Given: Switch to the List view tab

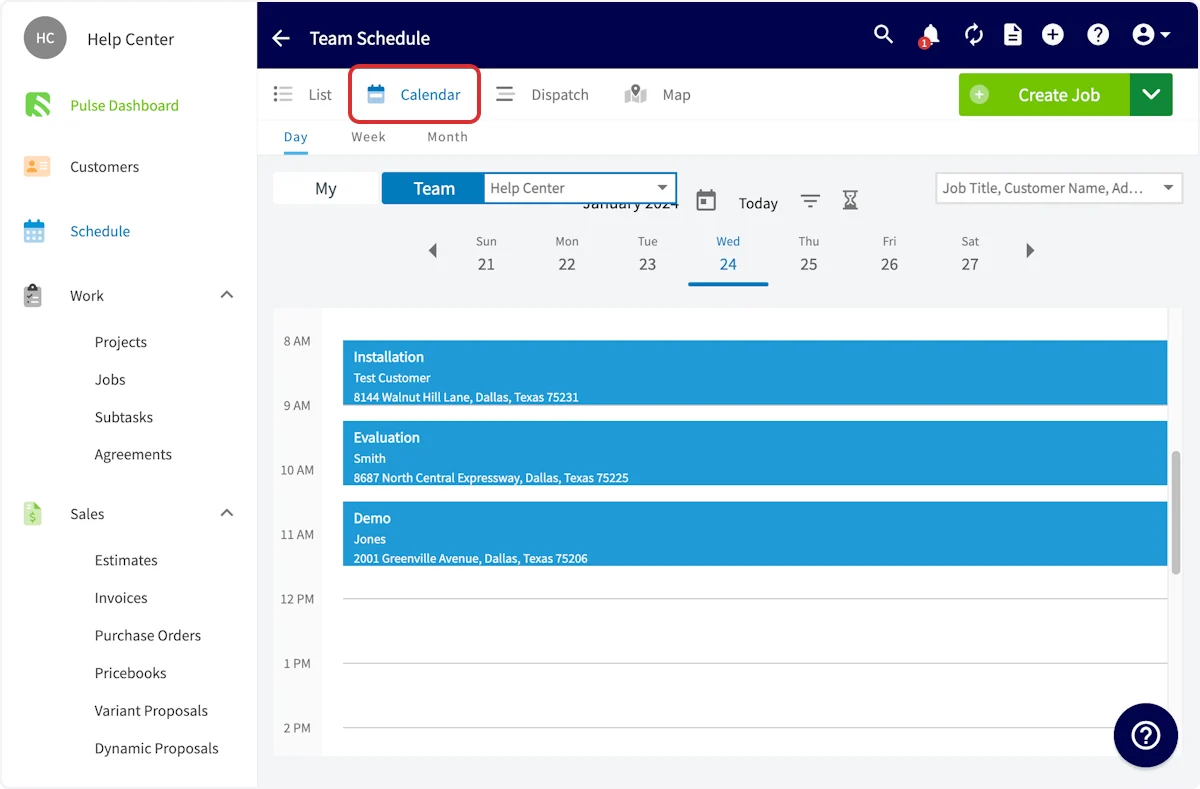Looking at the screenshot, I should click(x=303, y=95).
